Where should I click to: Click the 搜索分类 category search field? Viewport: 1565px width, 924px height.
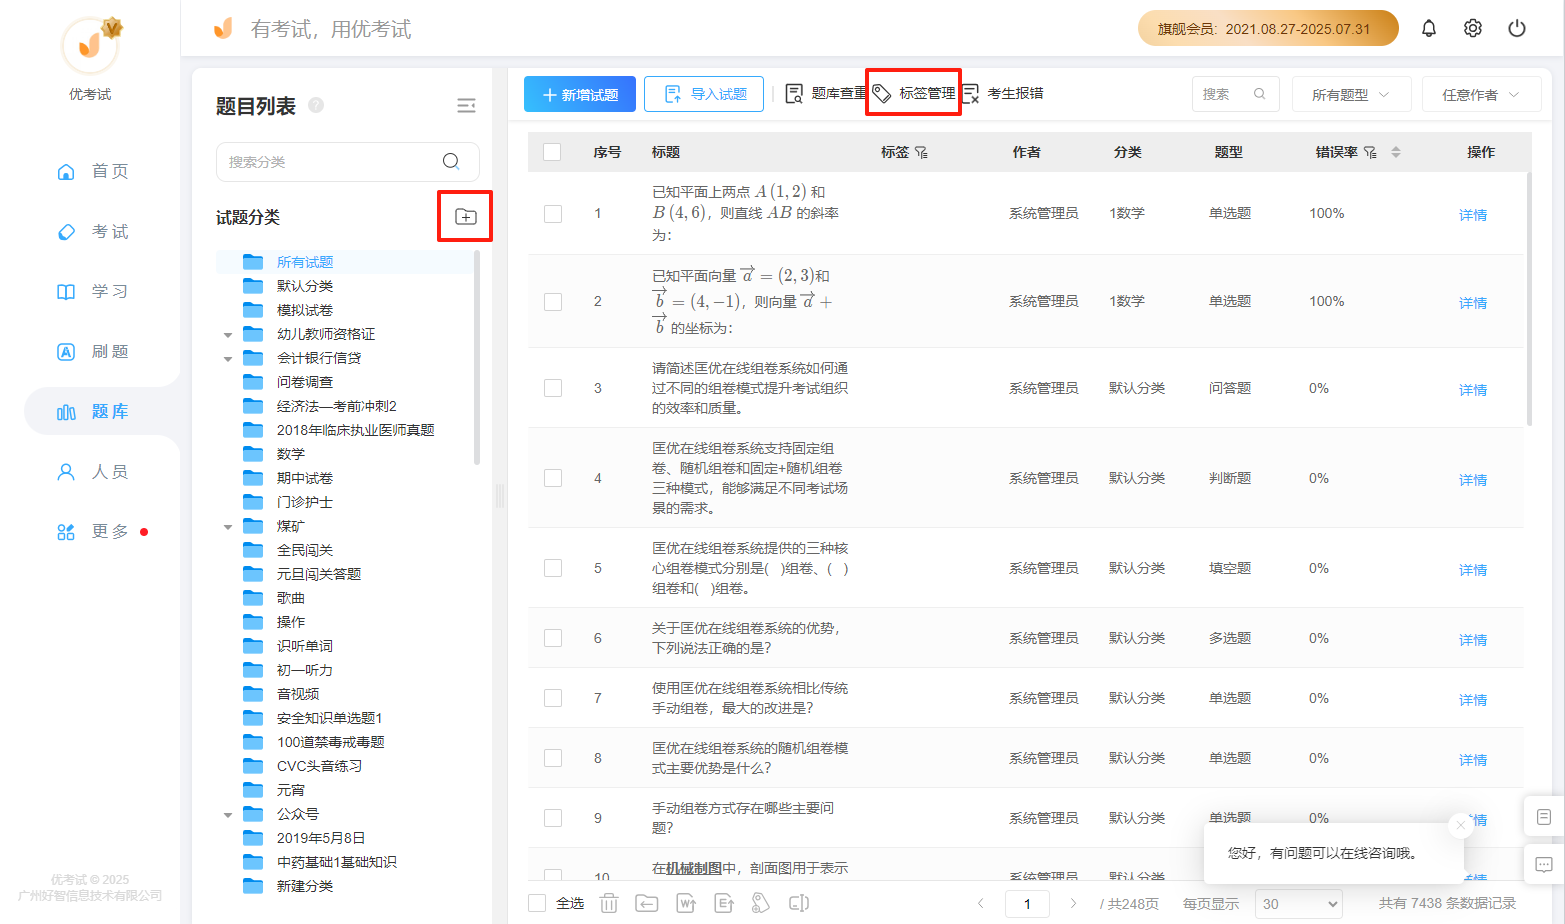347,161
